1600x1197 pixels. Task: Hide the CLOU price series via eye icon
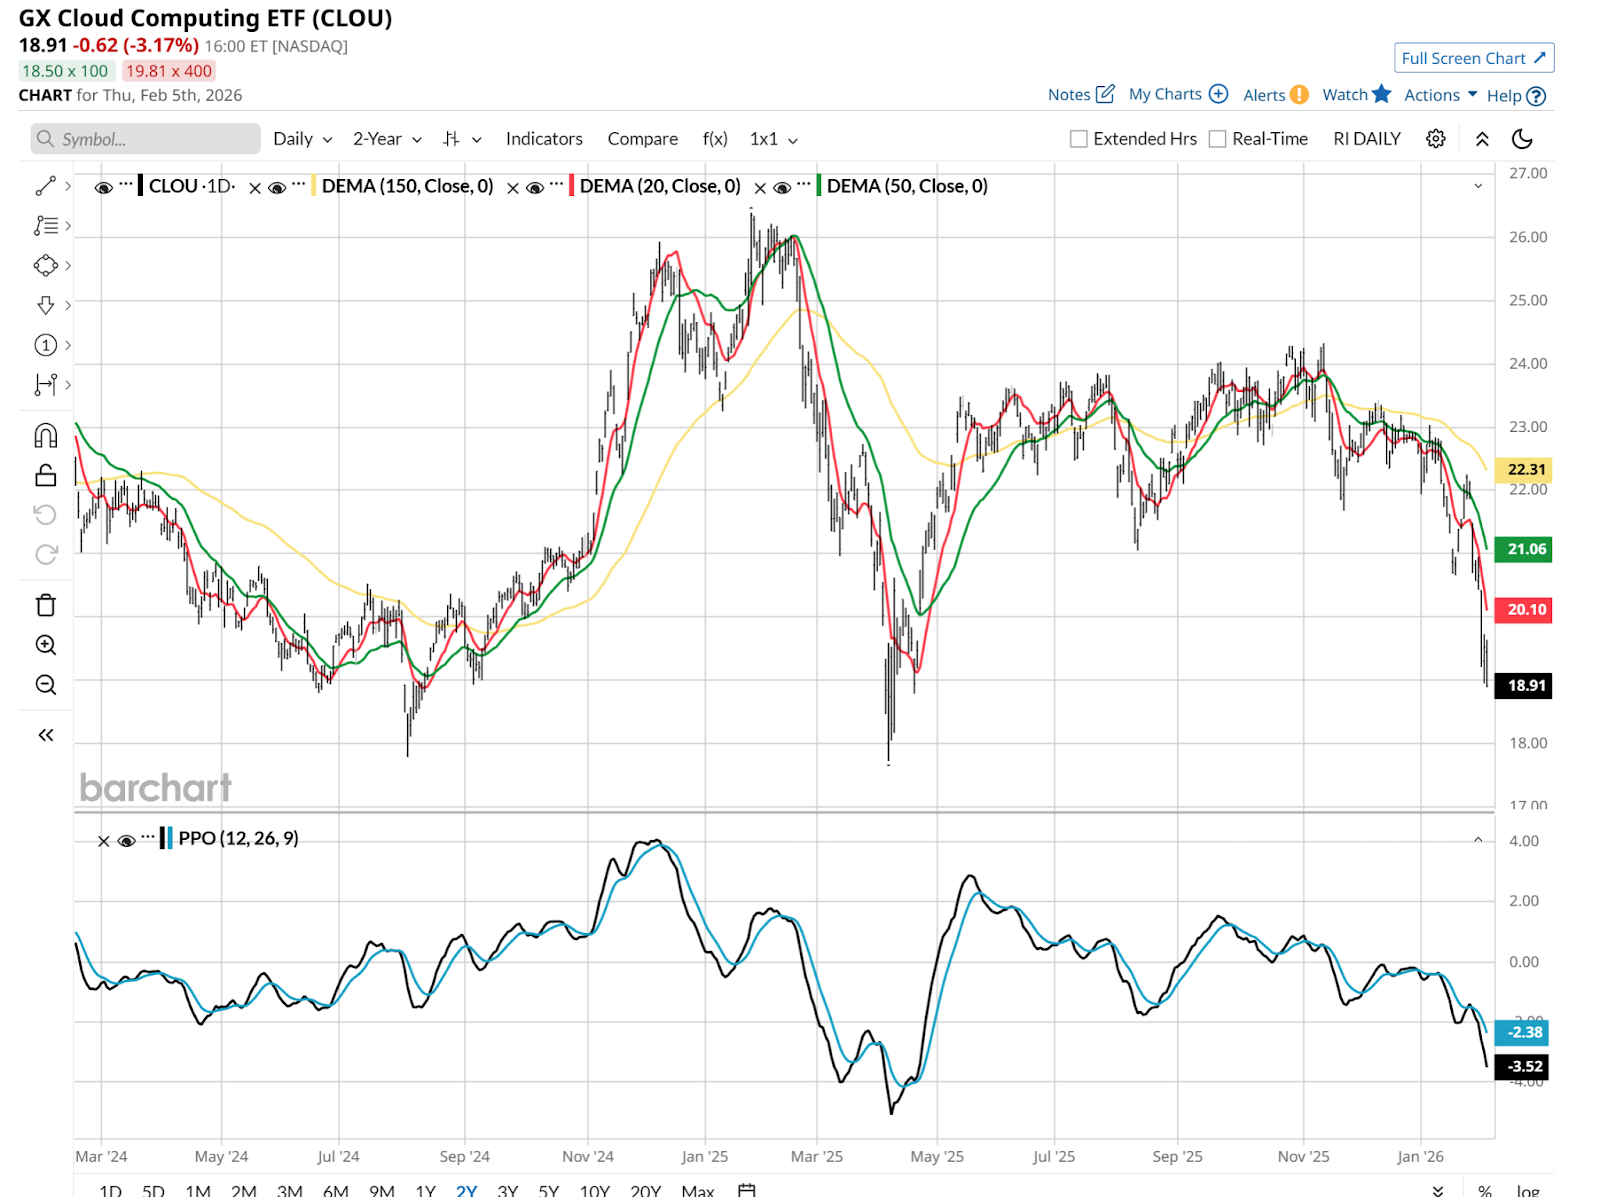[103, 187]
